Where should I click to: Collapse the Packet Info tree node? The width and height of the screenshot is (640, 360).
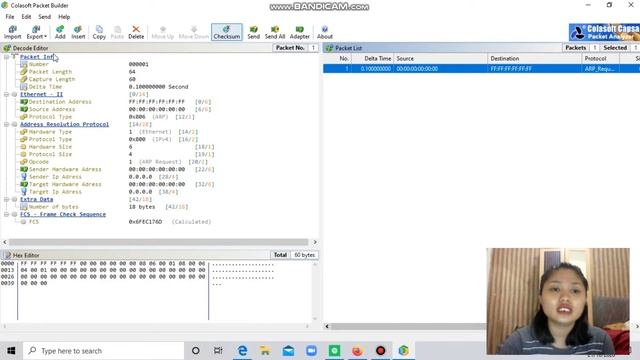[x=7, y=57]
